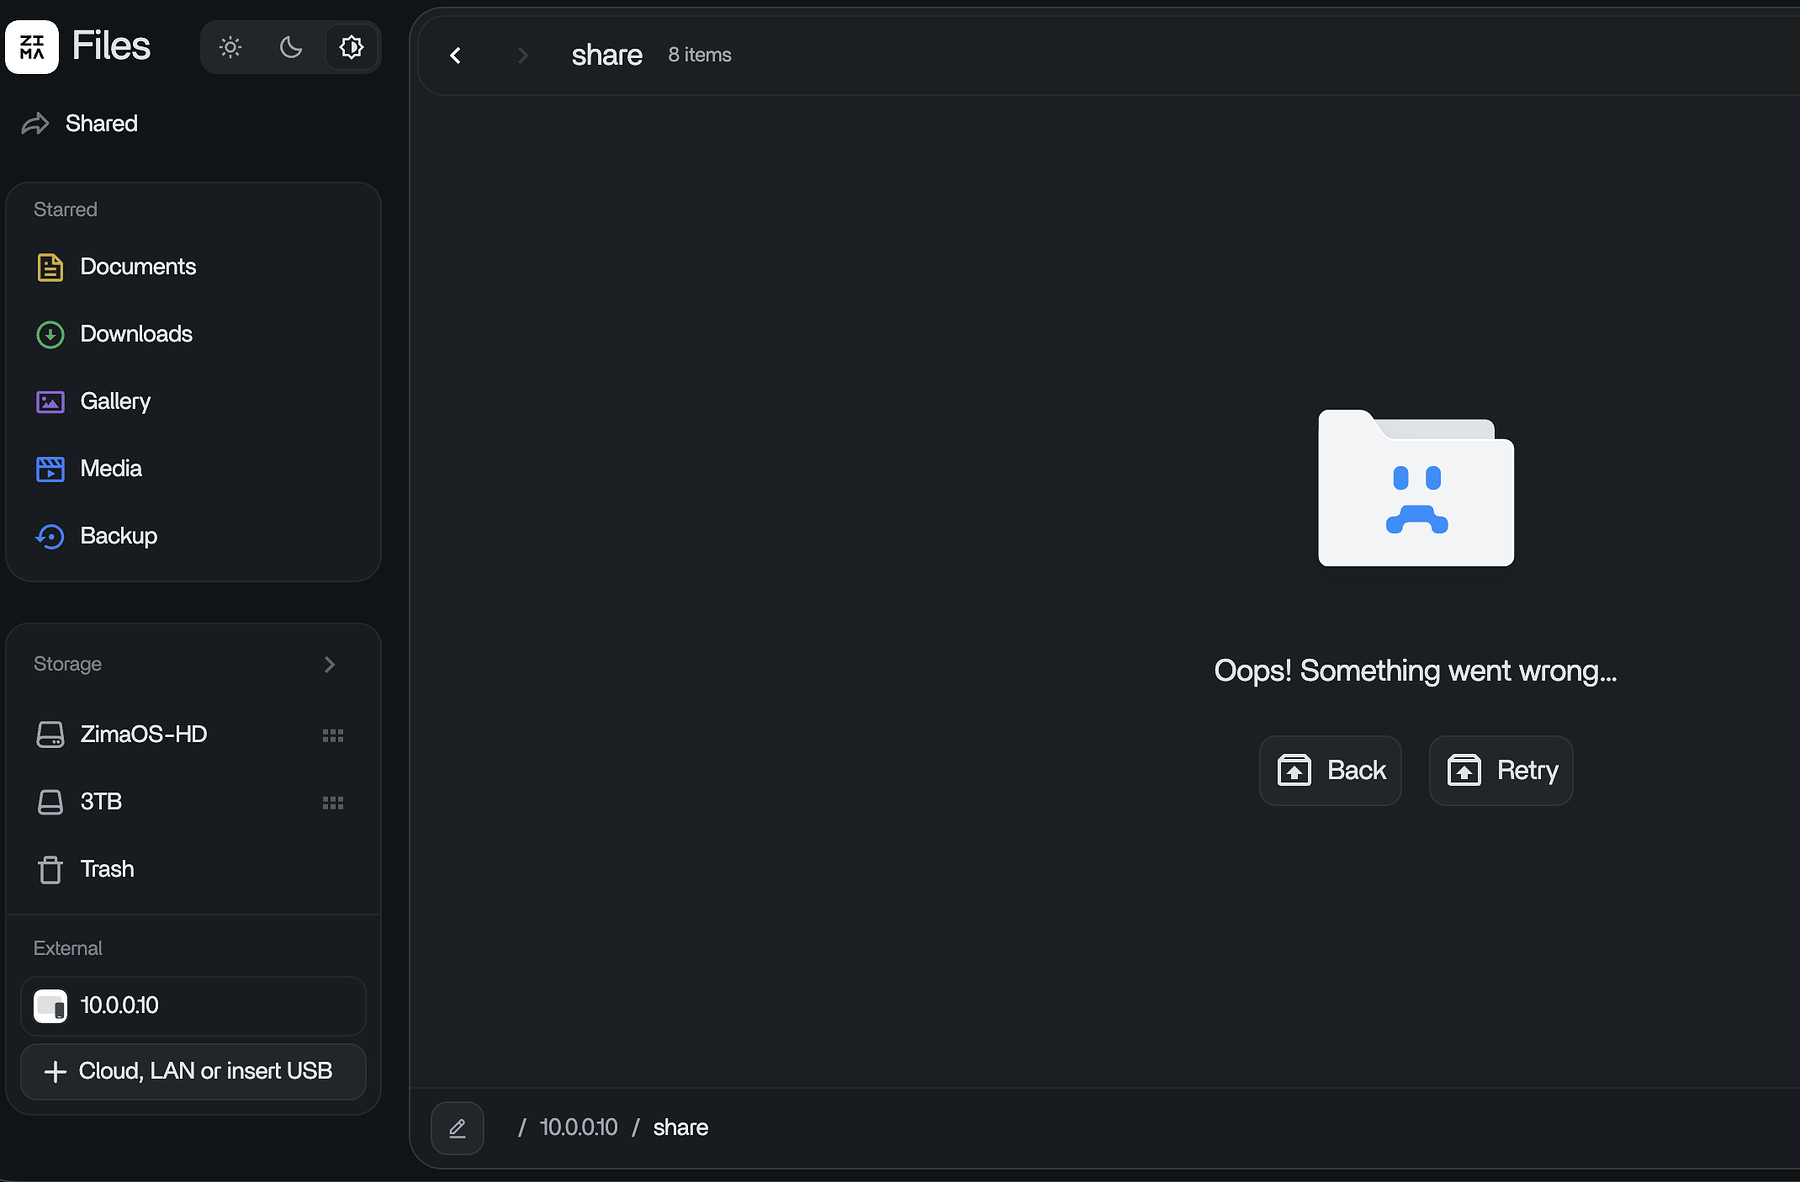Add Cloud, LAN or insert USB
Screen dimensions: 1800x1182
coord(193,1072)
